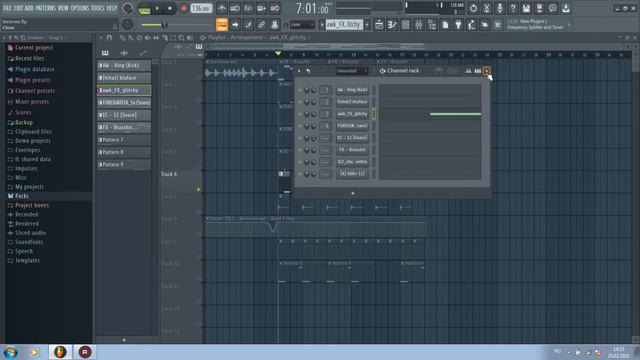Toggle the Browser view icon

point(432,25)
